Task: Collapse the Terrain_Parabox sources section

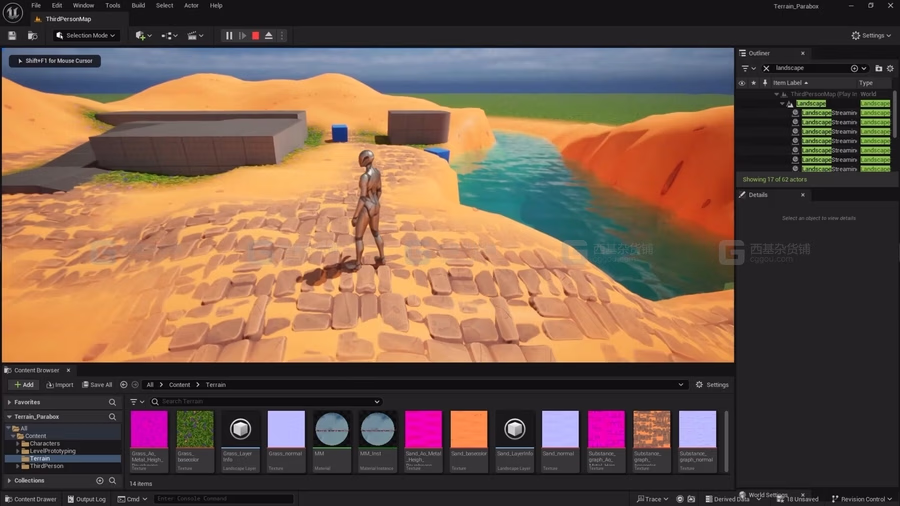Action: click(9, 417)
